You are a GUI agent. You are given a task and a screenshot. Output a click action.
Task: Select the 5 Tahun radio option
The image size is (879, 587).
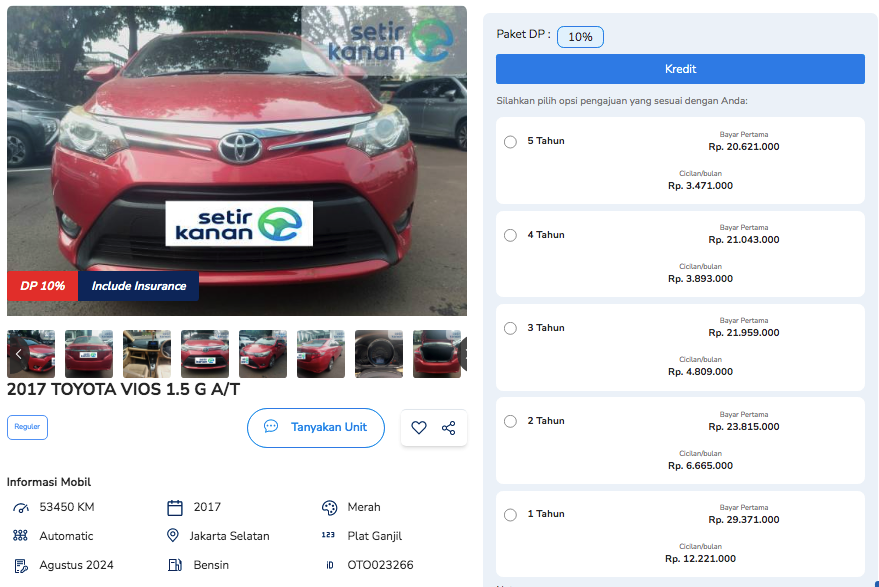coord(510,141)
